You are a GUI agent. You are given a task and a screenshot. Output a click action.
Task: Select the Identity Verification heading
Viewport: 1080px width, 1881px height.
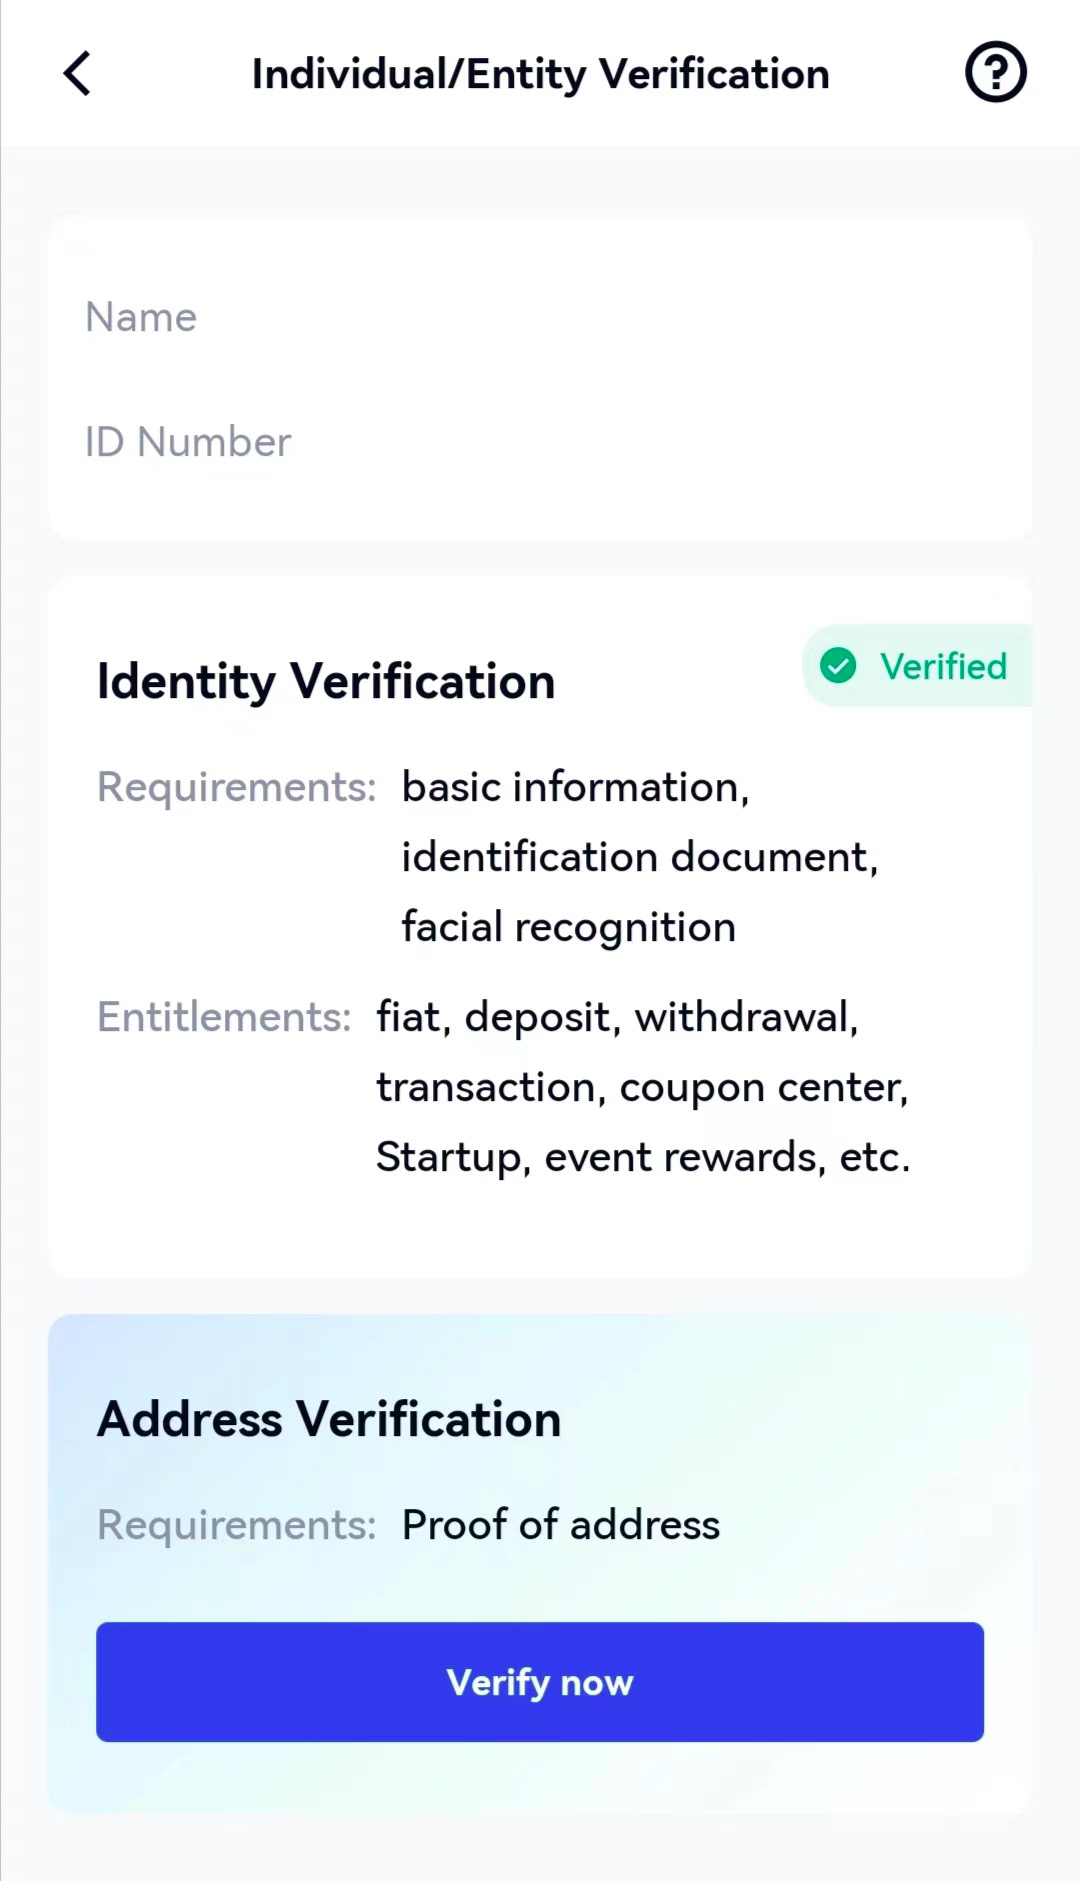[x=326, y=682]
